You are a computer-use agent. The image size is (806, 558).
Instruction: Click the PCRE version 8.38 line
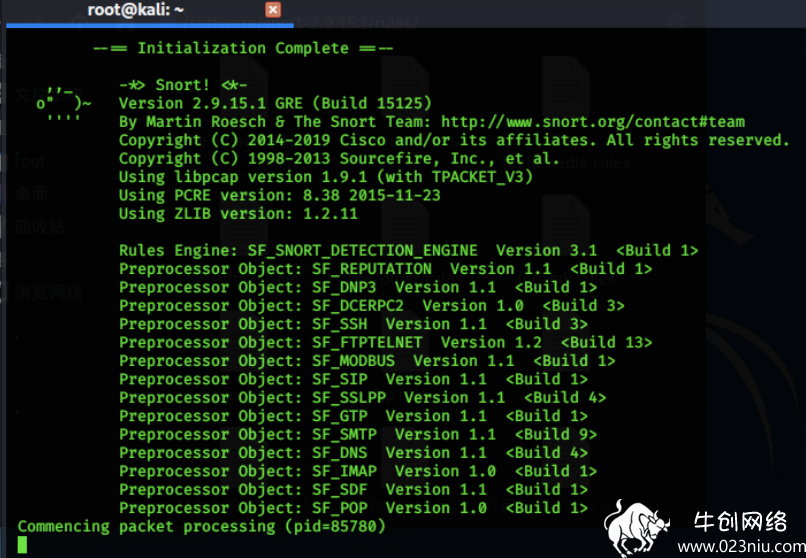280,196
